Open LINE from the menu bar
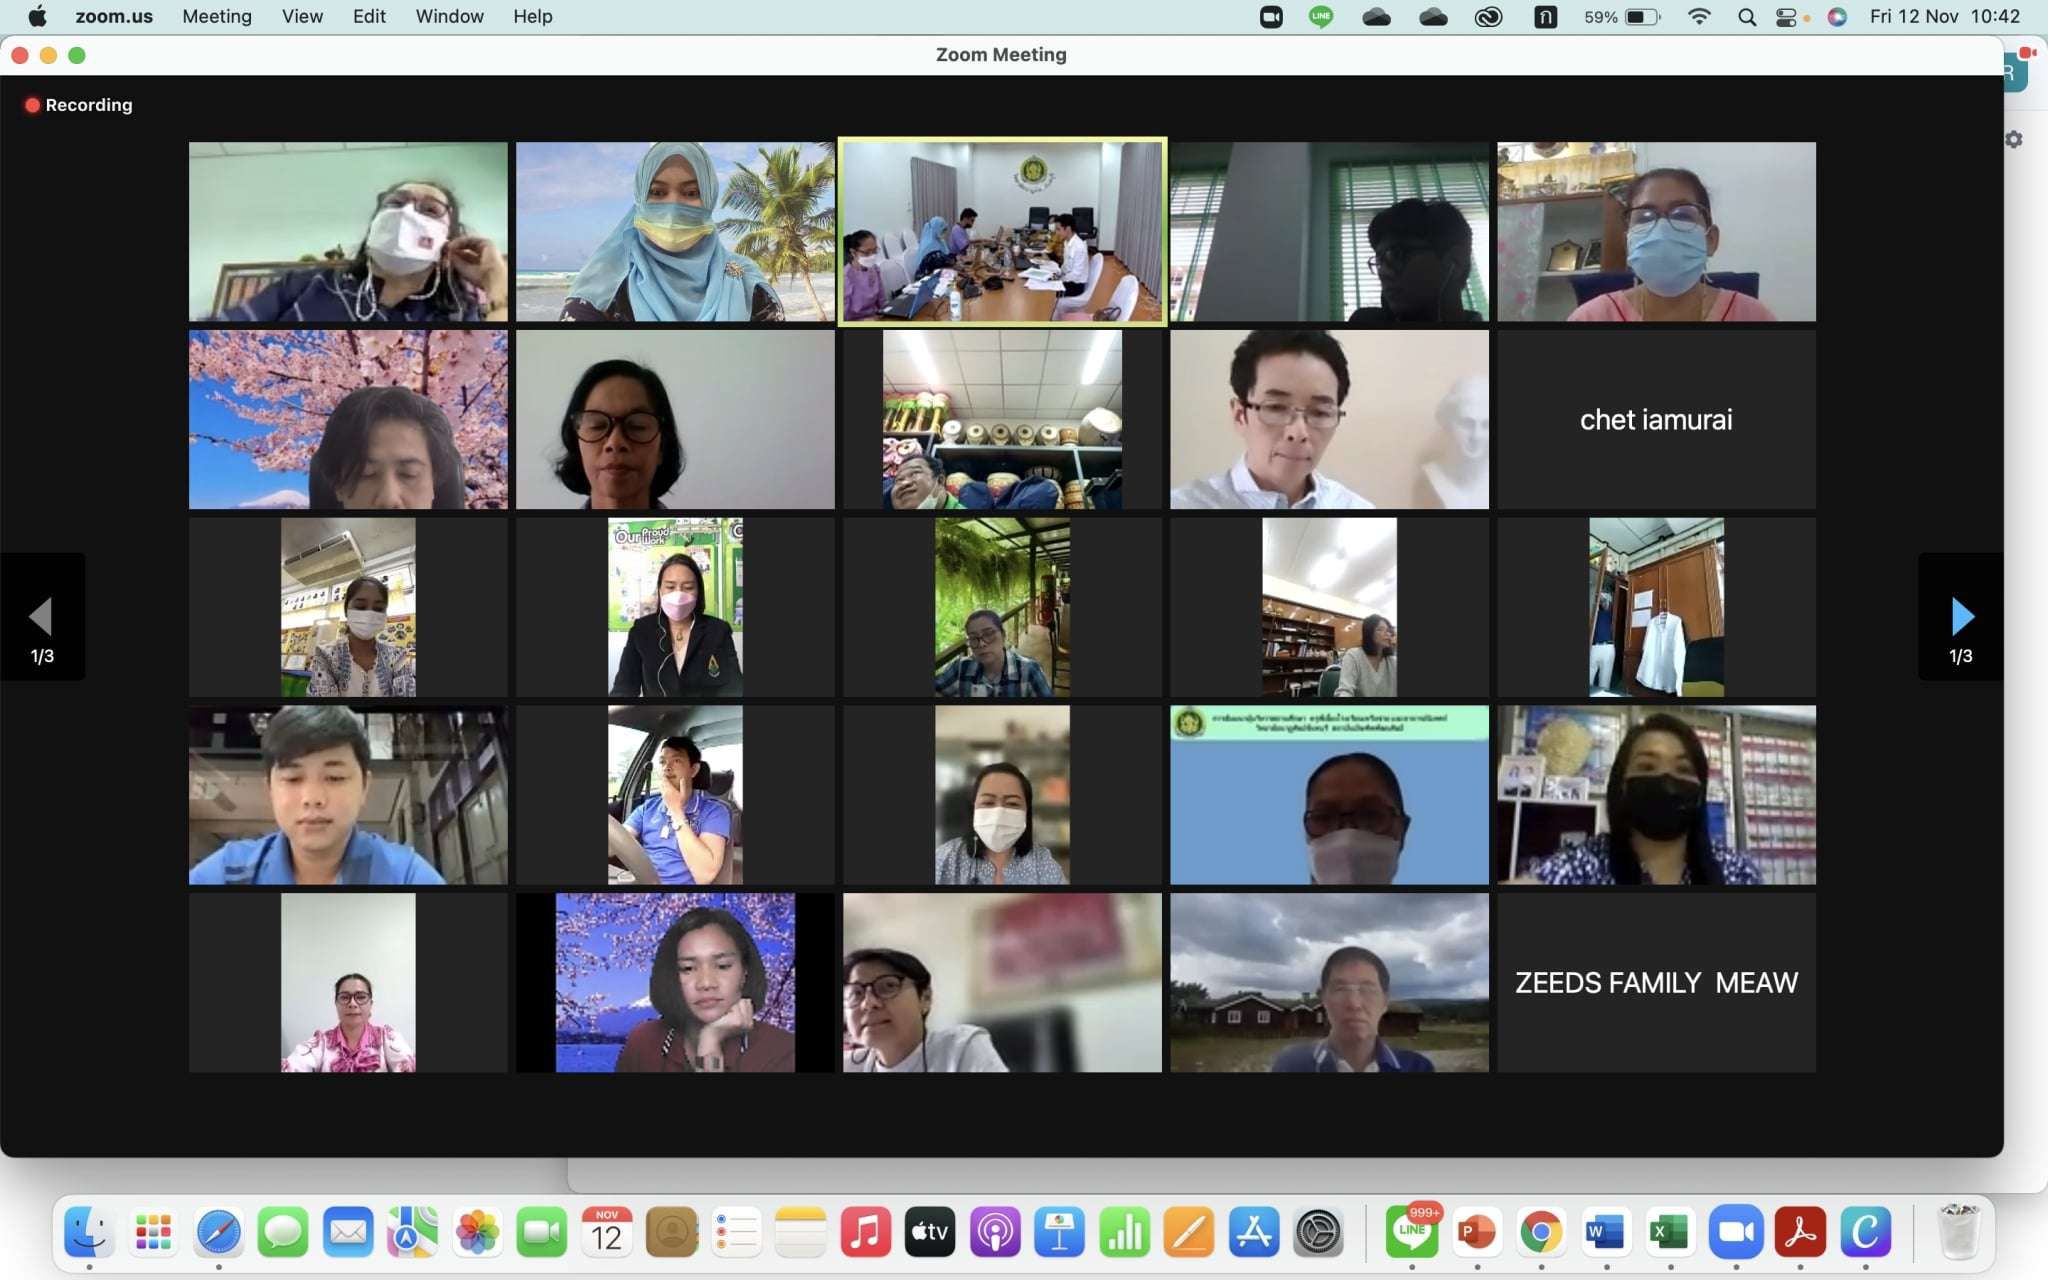This screenshot has width=2048, height=1280. pyautogui.click(x=1321, y=17)
